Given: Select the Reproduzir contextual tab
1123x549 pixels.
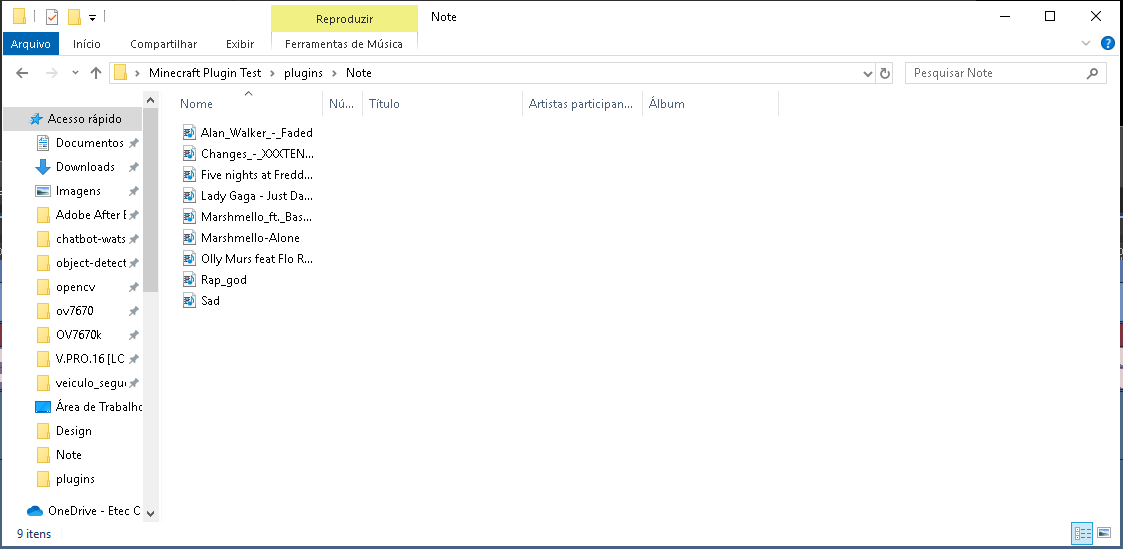Looking at the screenshot, I should coord(344,19).
